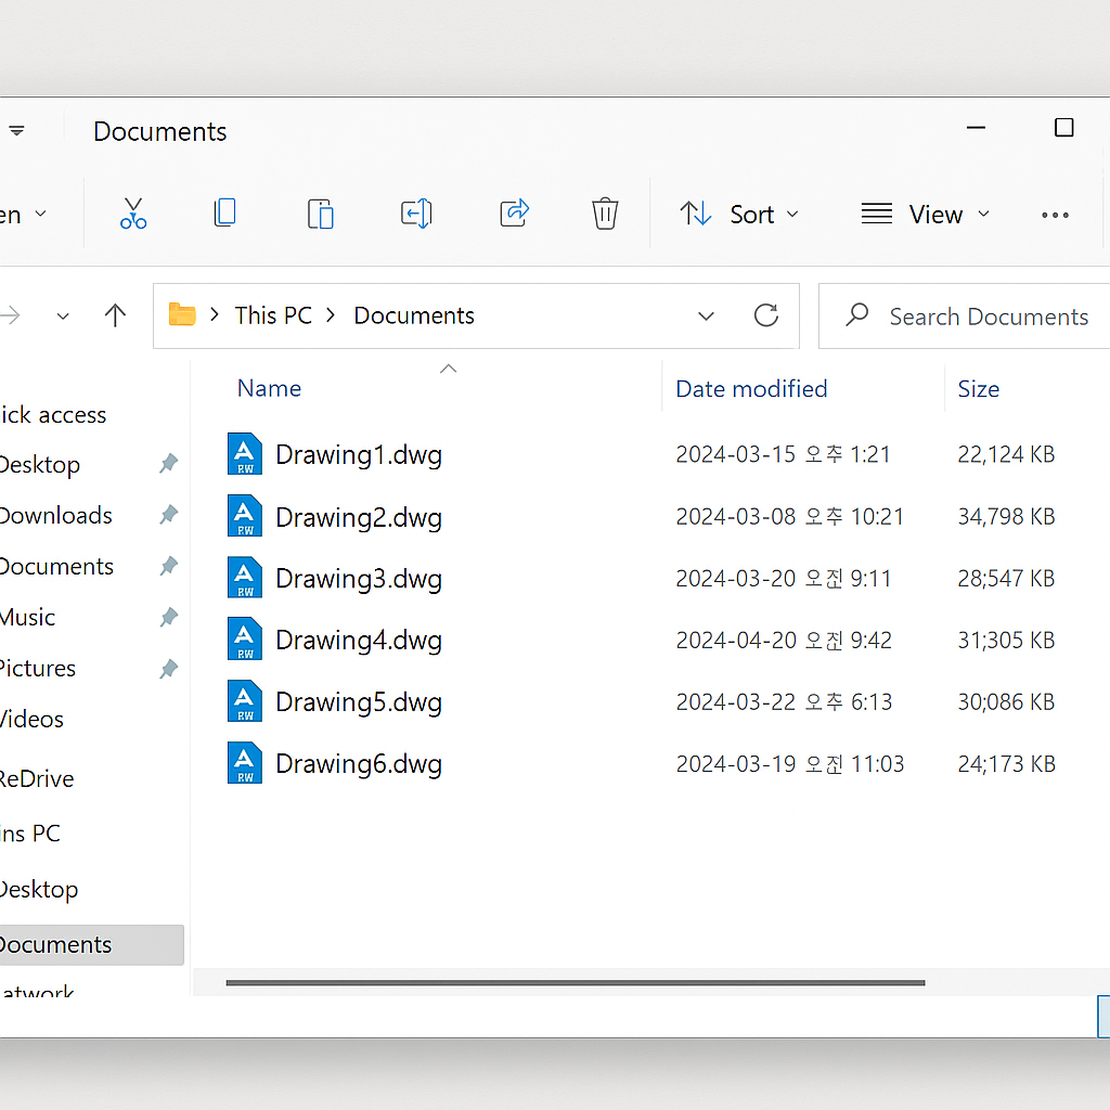Click the 34,798 KB size cell
Screen dimensions: 1110x1110
(1006, 516)
